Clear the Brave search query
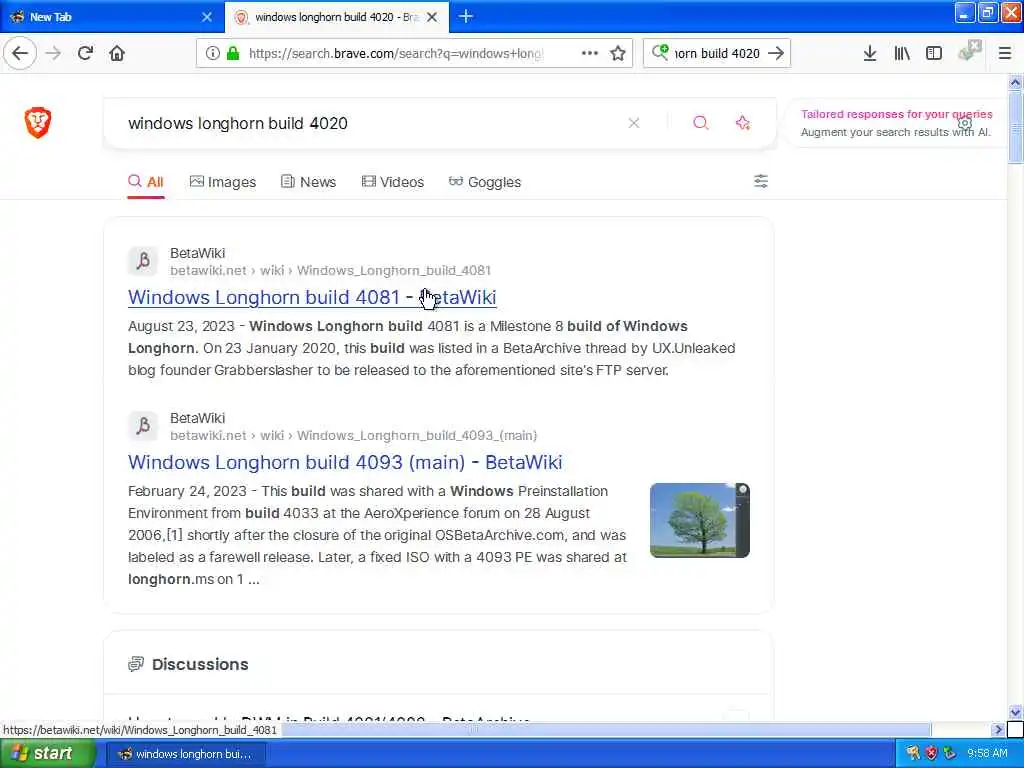 [x=633, y=123]
